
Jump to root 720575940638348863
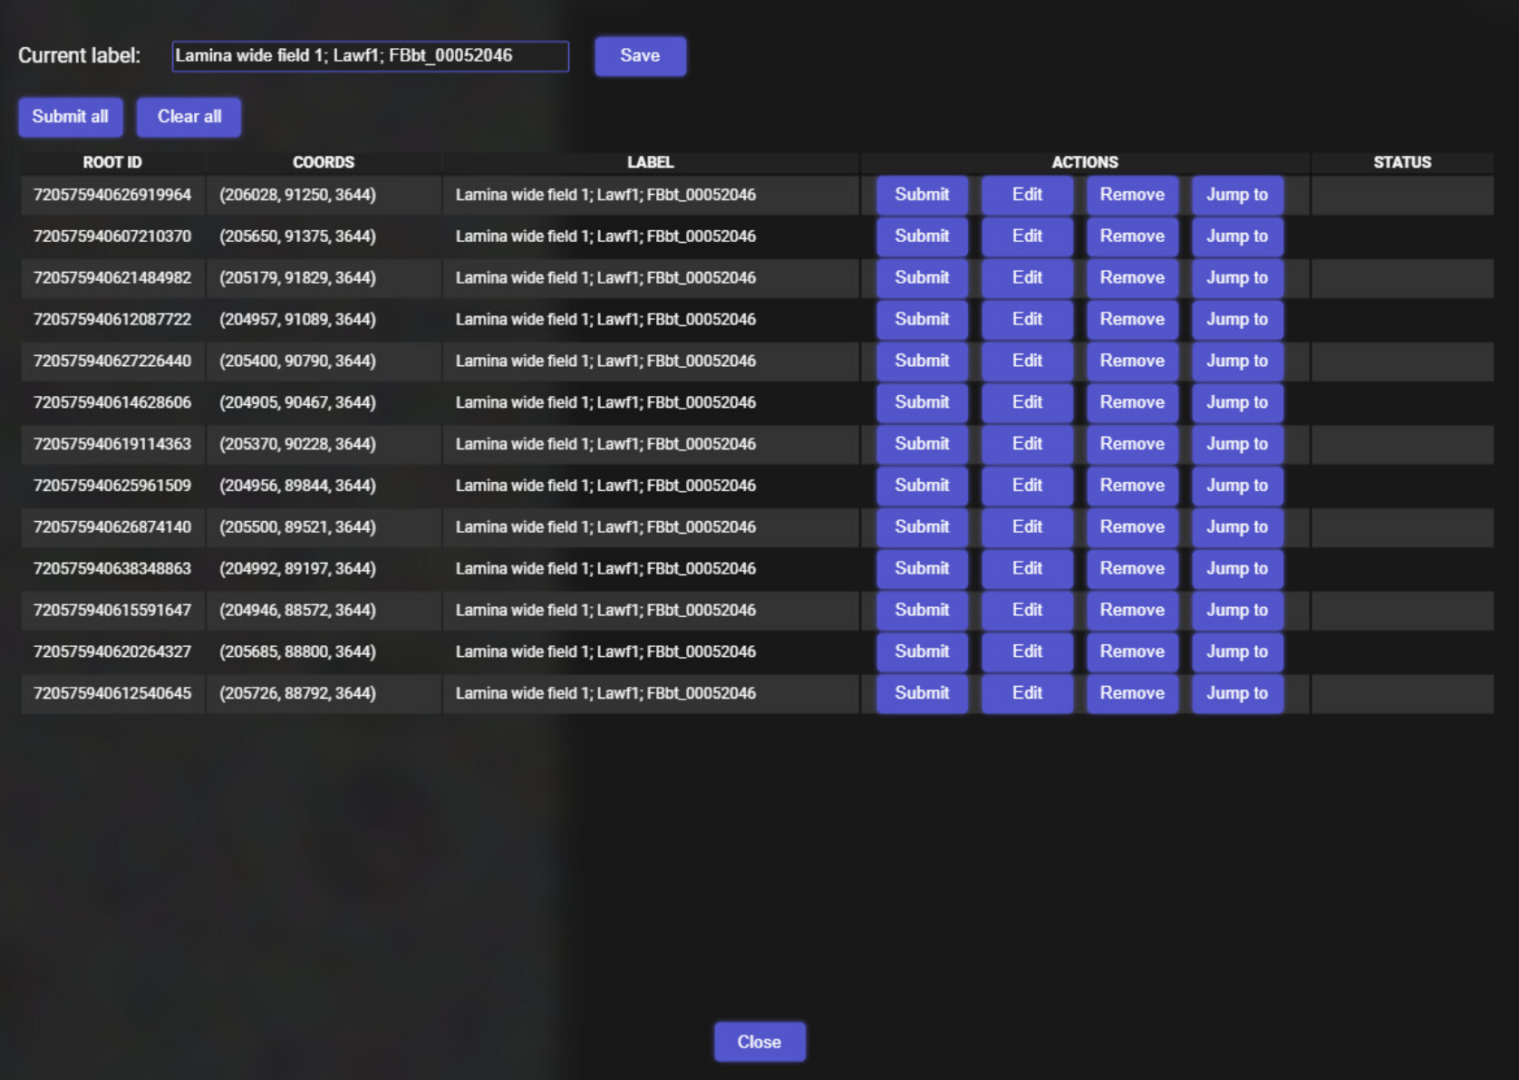pyautogui.click(x=1237, y=569)
